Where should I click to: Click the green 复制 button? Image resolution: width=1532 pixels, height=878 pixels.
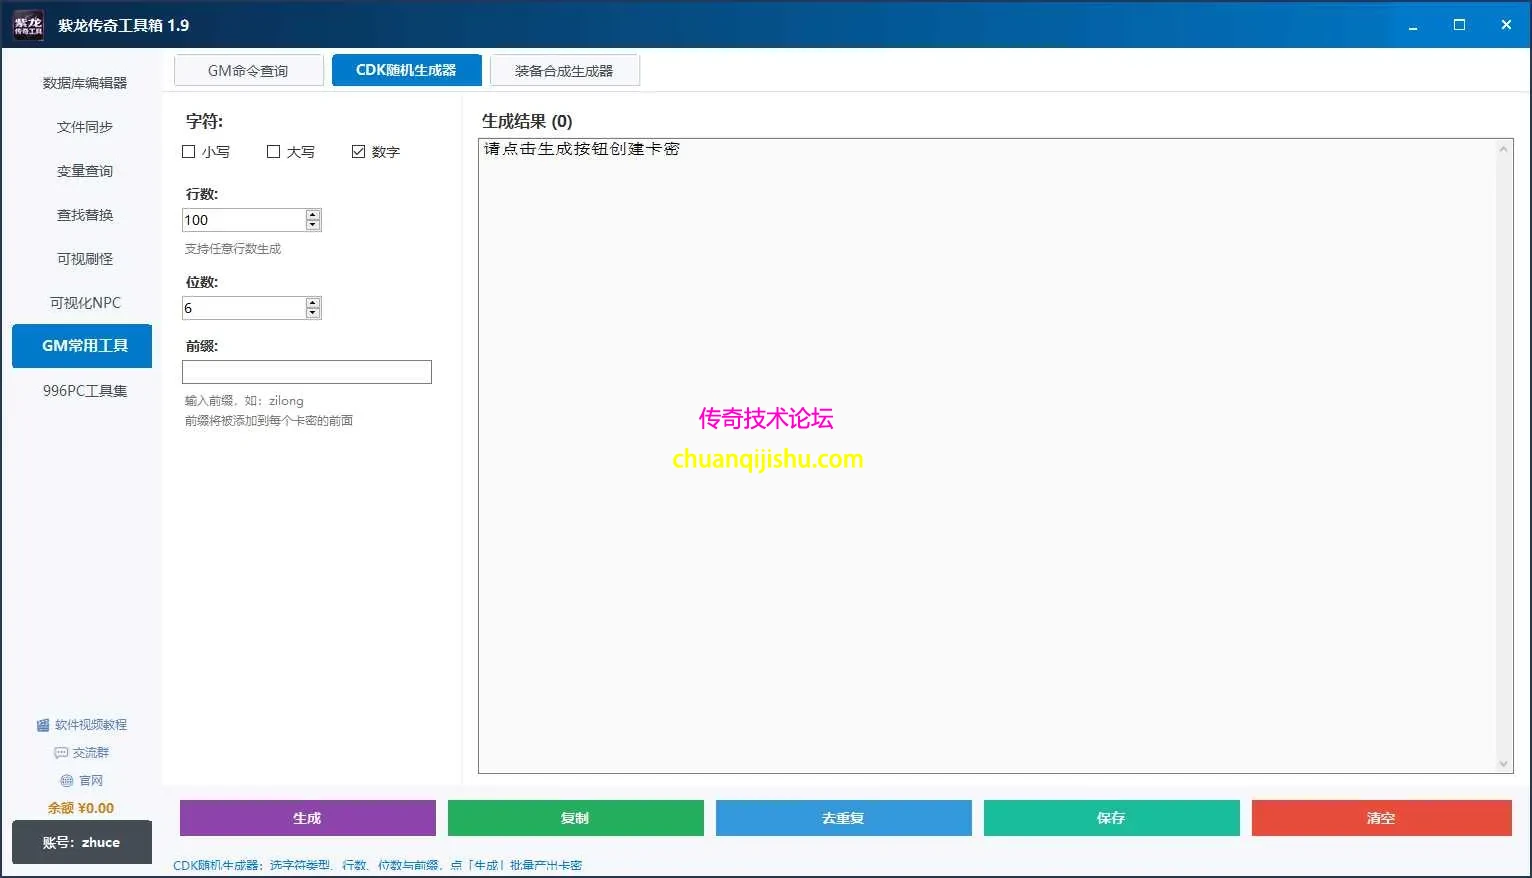576,818
